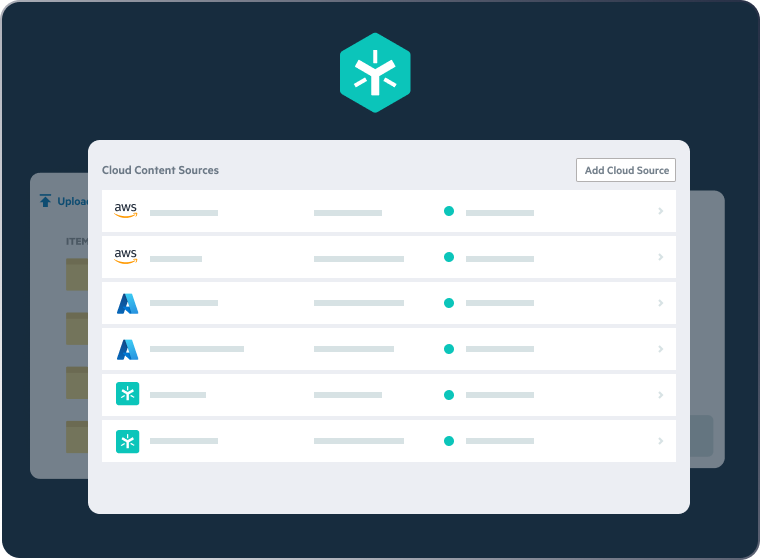This screenshot has width=760, height=560.
Task: Click the Azure icon in the fourth source row
Action: (x=127, y=349)
